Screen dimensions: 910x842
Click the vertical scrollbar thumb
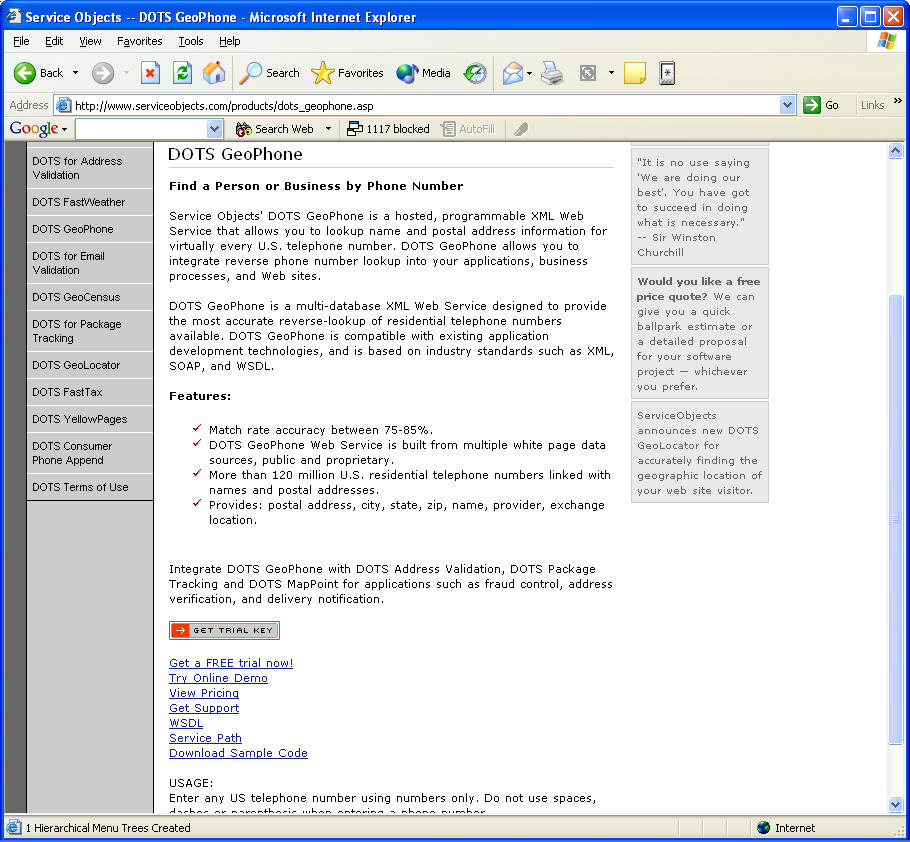coord(895,519)
